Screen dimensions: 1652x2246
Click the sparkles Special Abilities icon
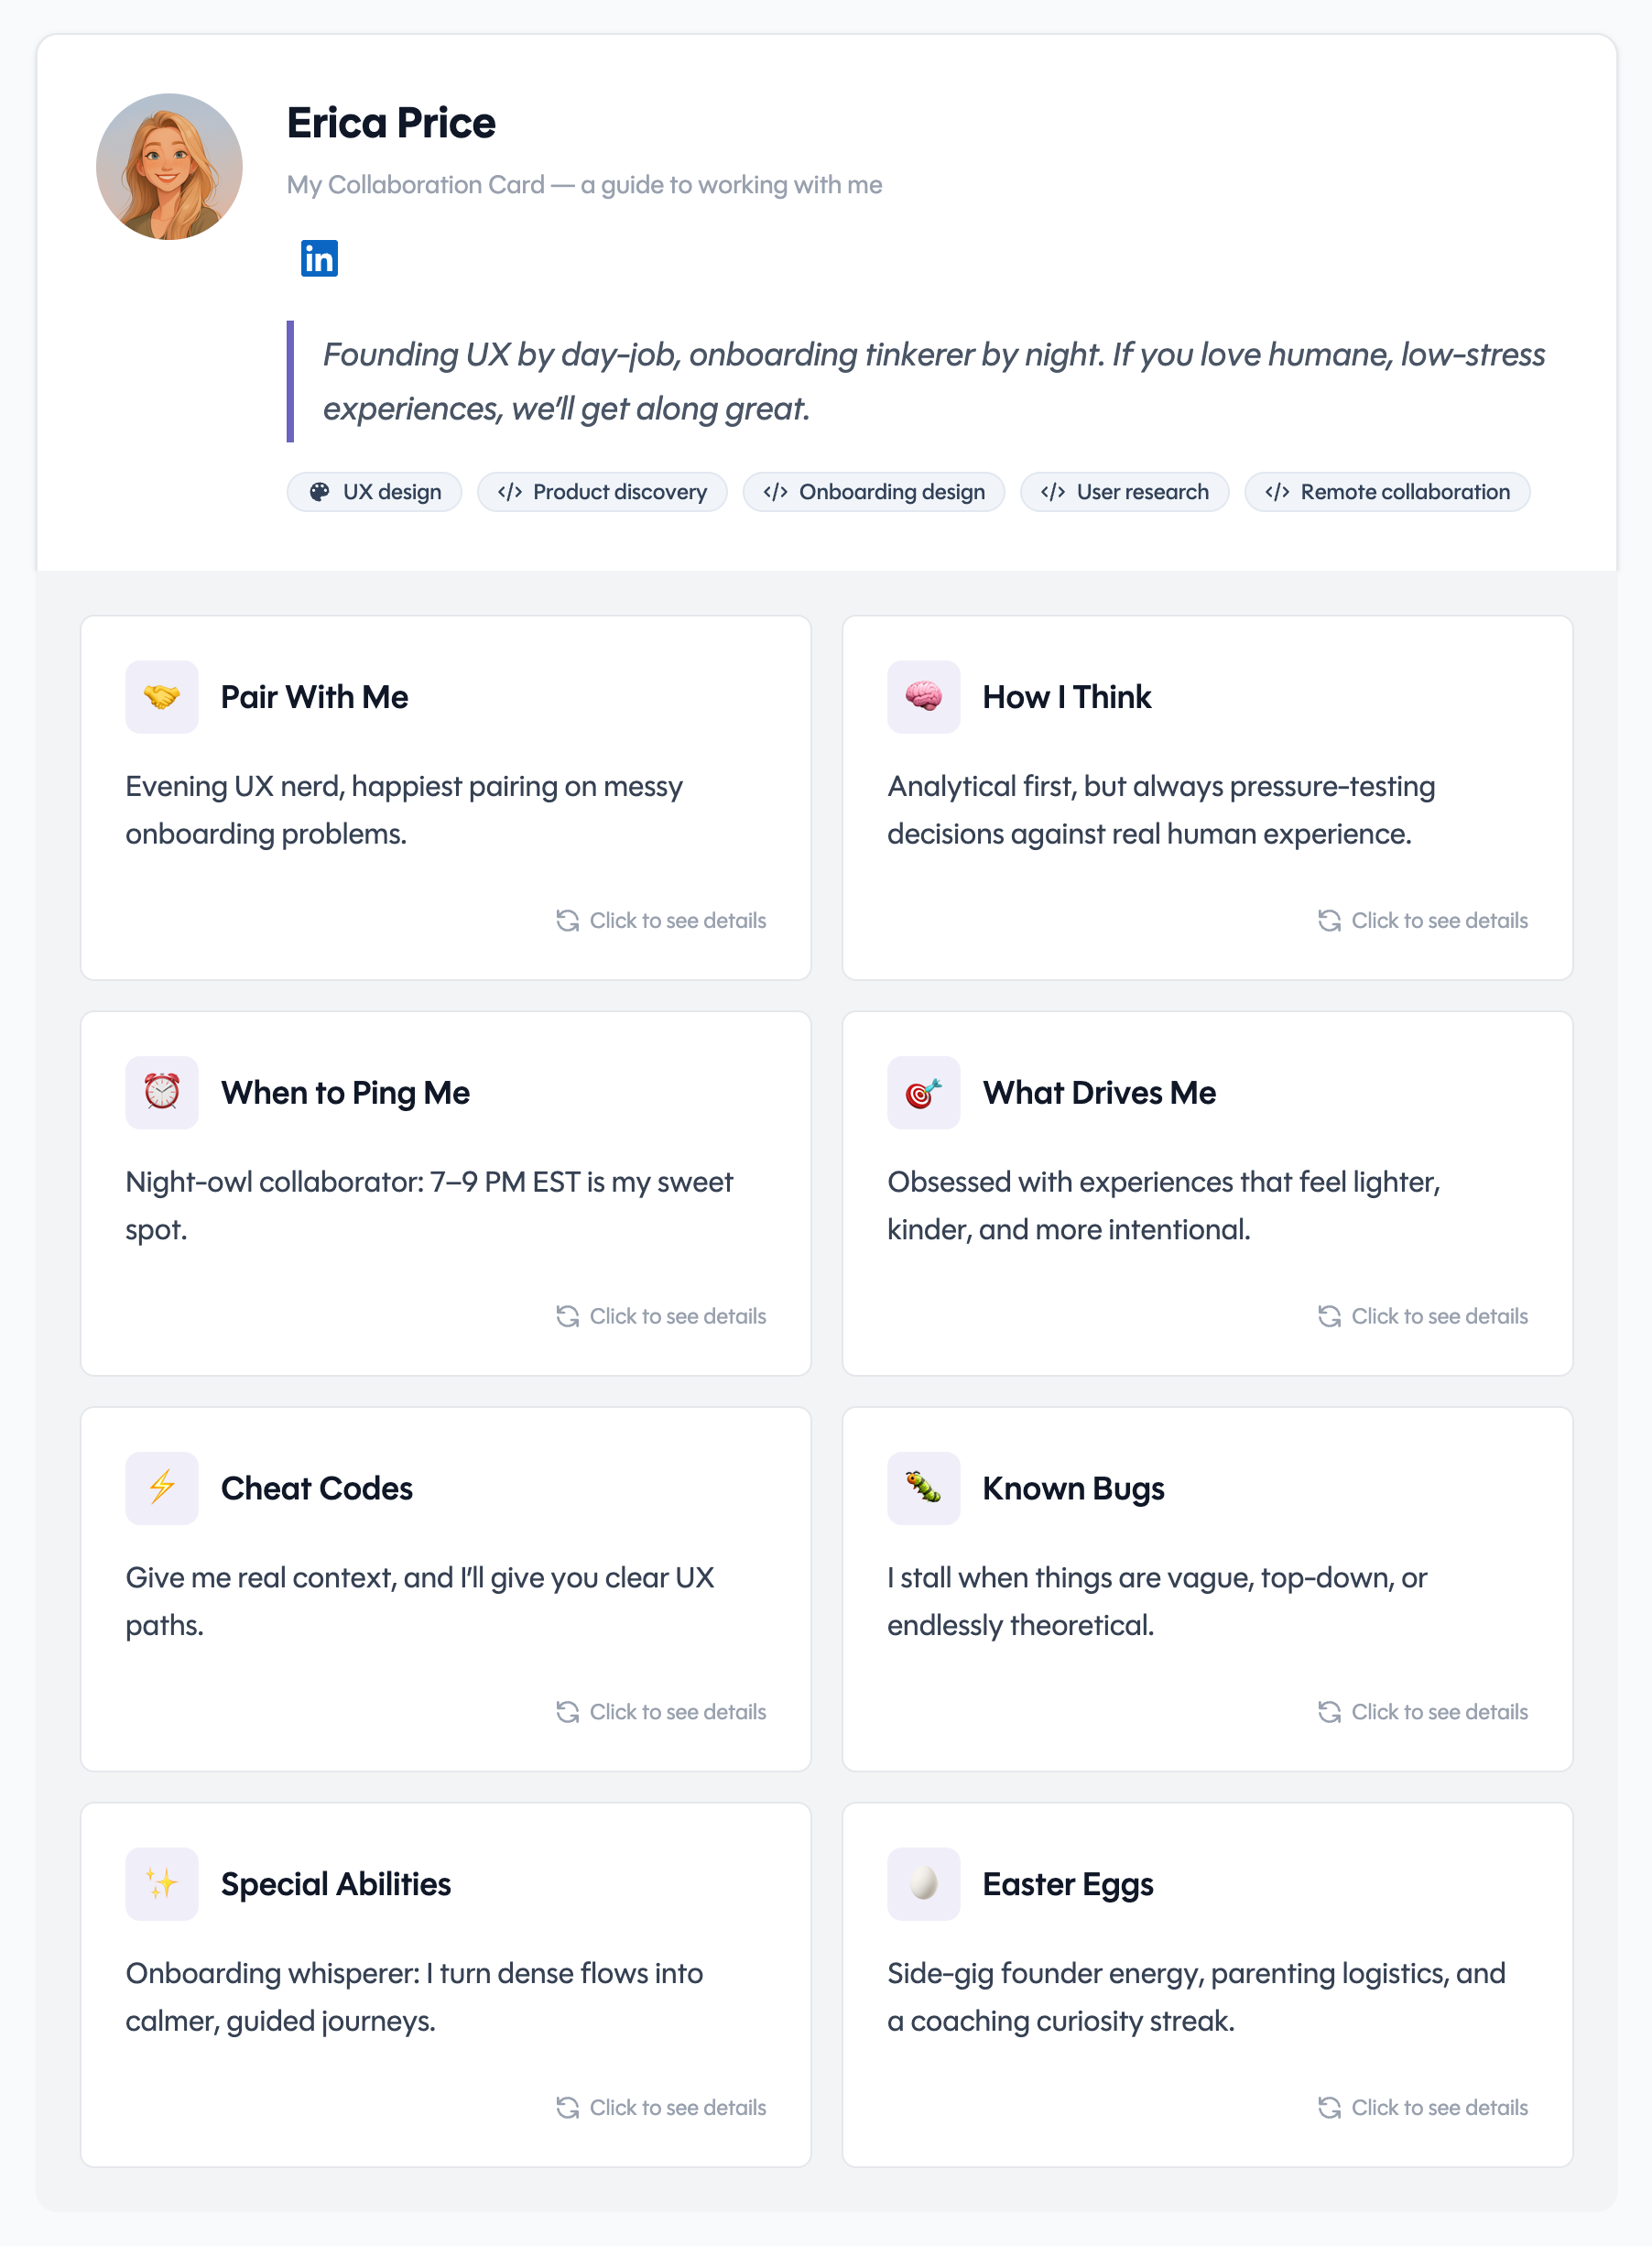[162, 1884]
